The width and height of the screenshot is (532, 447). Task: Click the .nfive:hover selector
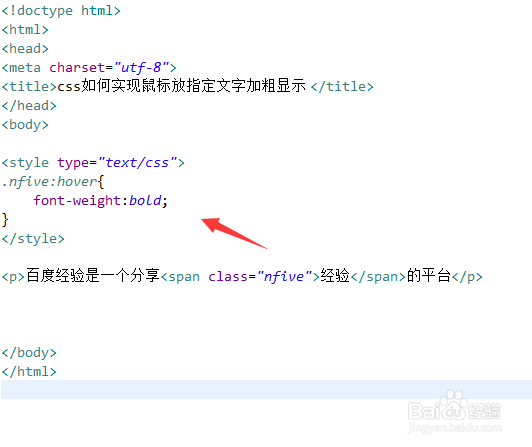pyautogui.click(x=50, y=182)
